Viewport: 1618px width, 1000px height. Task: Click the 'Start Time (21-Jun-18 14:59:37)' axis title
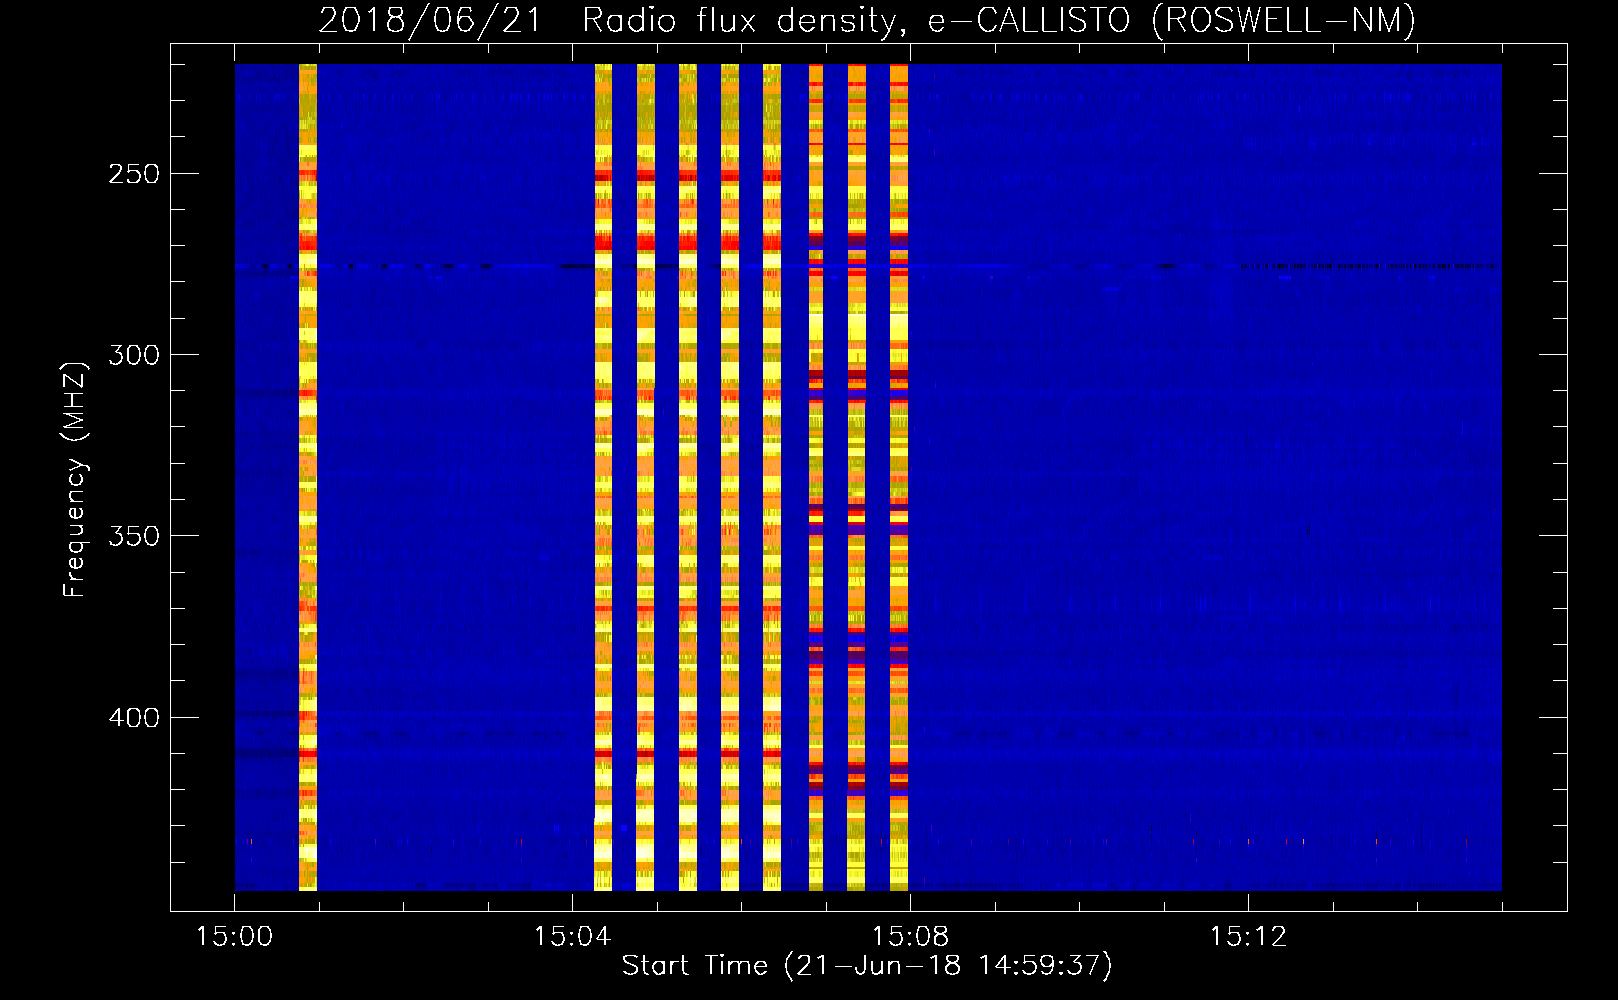coord(867,966)
